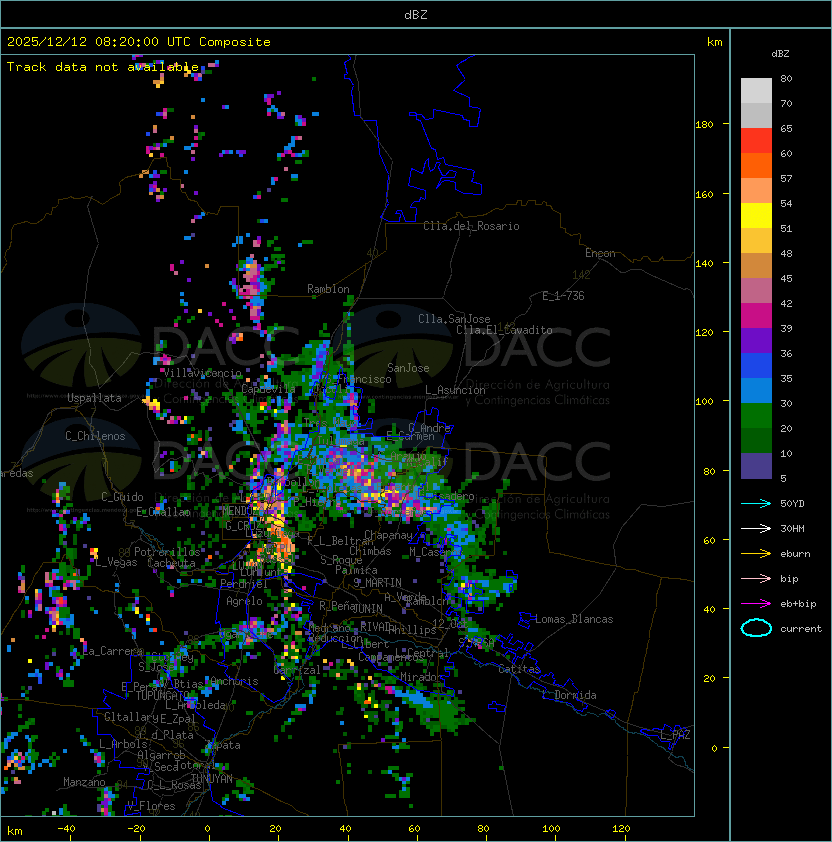Click the E_1-736 map label

pos(563,296)
